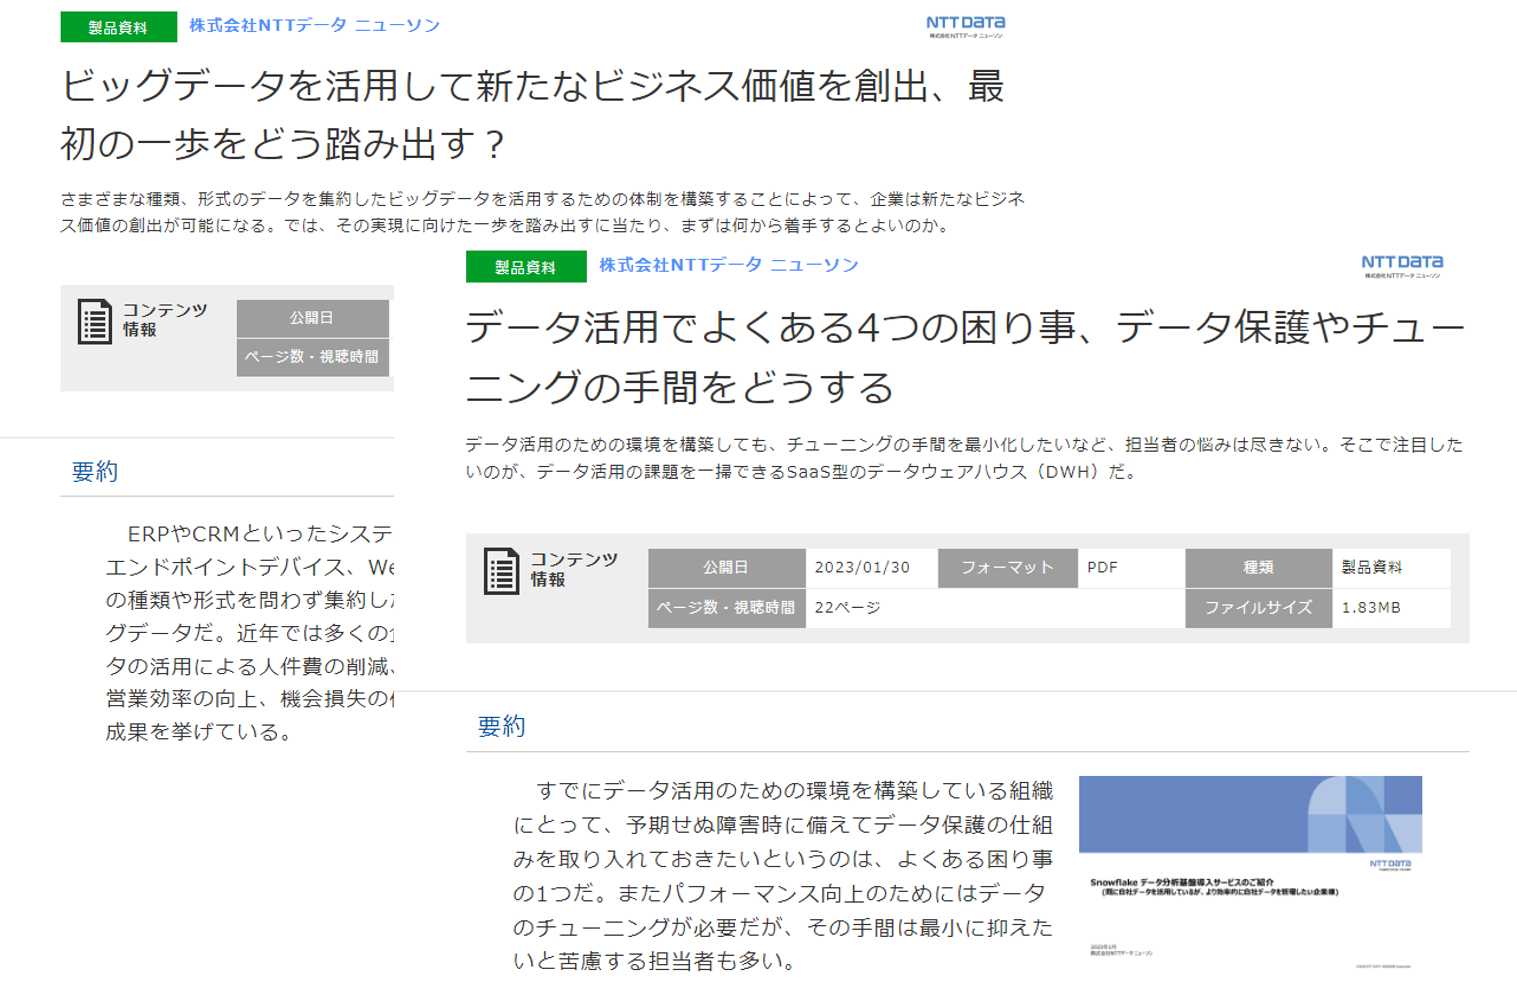The height and width of the screenshot is (1002, 1517).
Task: Click the NTT DATA logo on the front page
Action: [1402, 266]
